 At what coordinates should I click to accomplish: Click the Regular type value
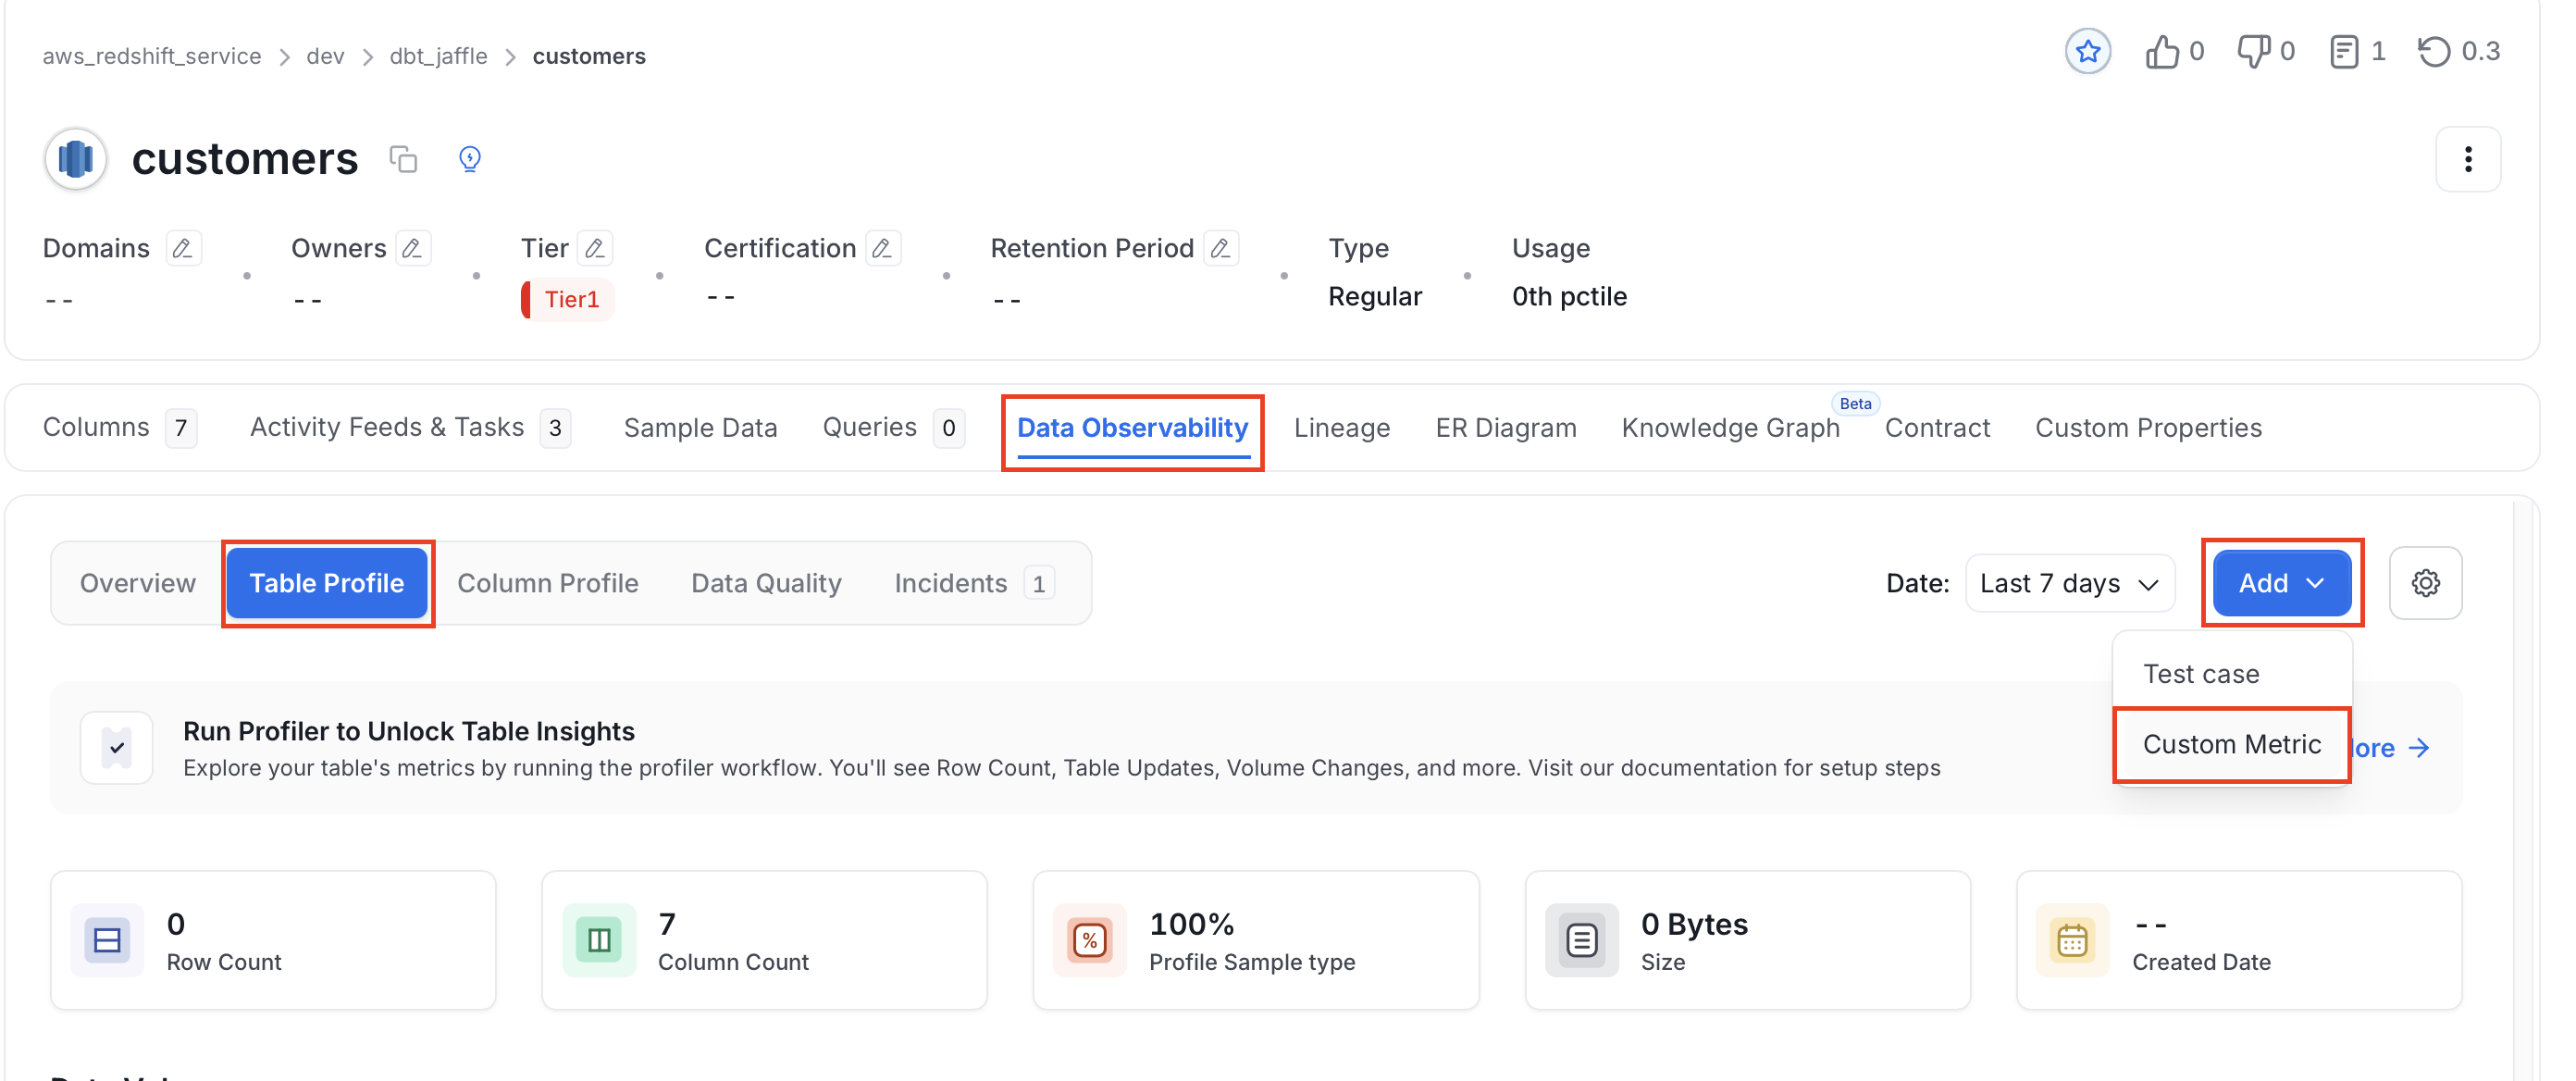pyautogui.click(x=1375, y=297)
